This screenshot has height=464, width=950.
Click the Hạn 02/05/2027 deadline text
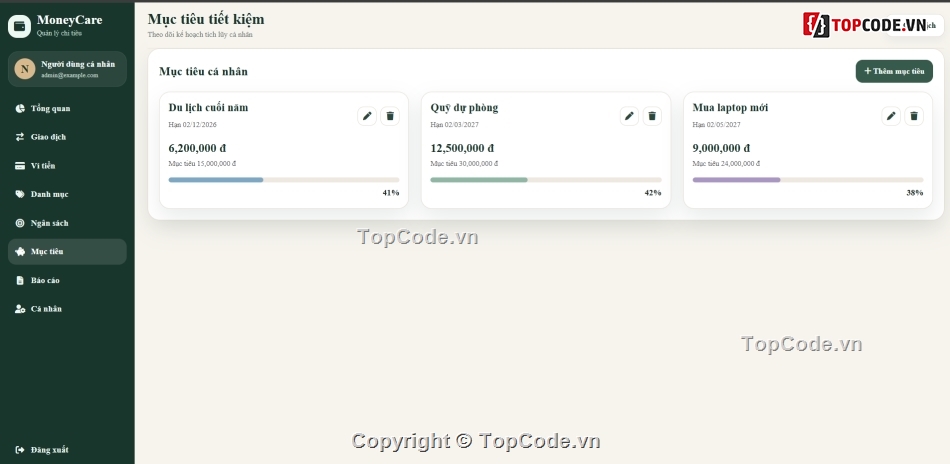(717, 125)
